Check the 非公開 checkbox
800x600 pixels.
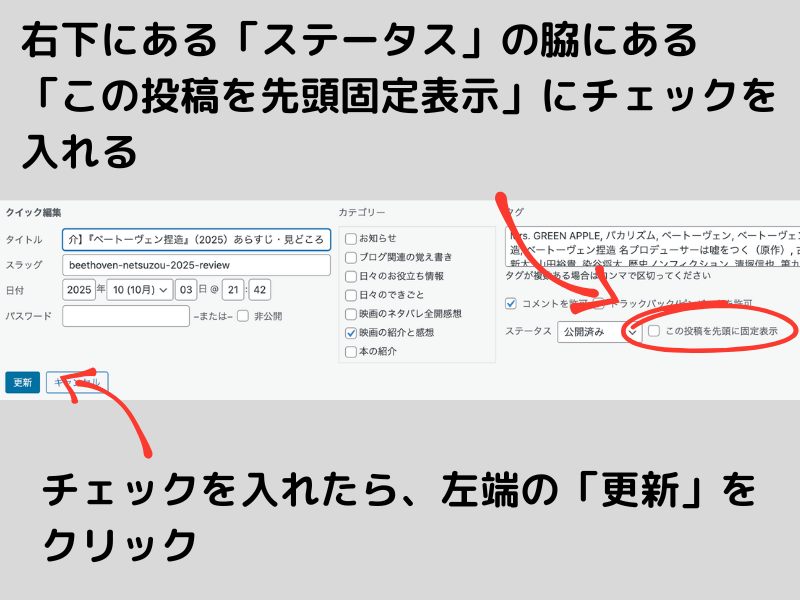(x=243, y=316)
